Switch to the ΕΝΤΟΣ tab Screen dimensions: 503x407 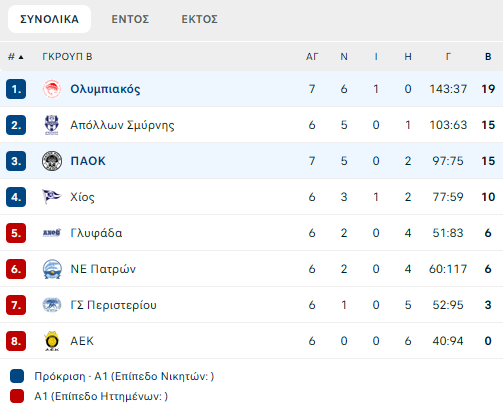pyautogui.click(x=130, y=19)
